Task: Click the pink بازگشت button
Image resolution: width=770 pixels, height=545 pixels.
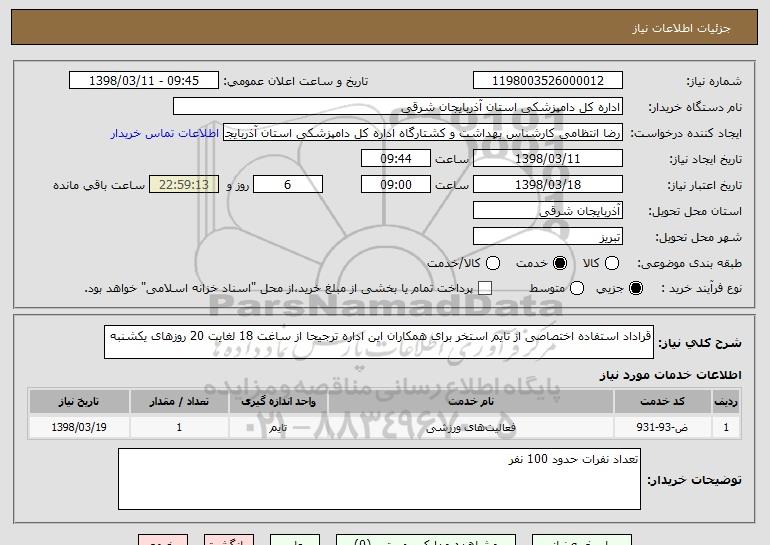Action: point(229,540)
